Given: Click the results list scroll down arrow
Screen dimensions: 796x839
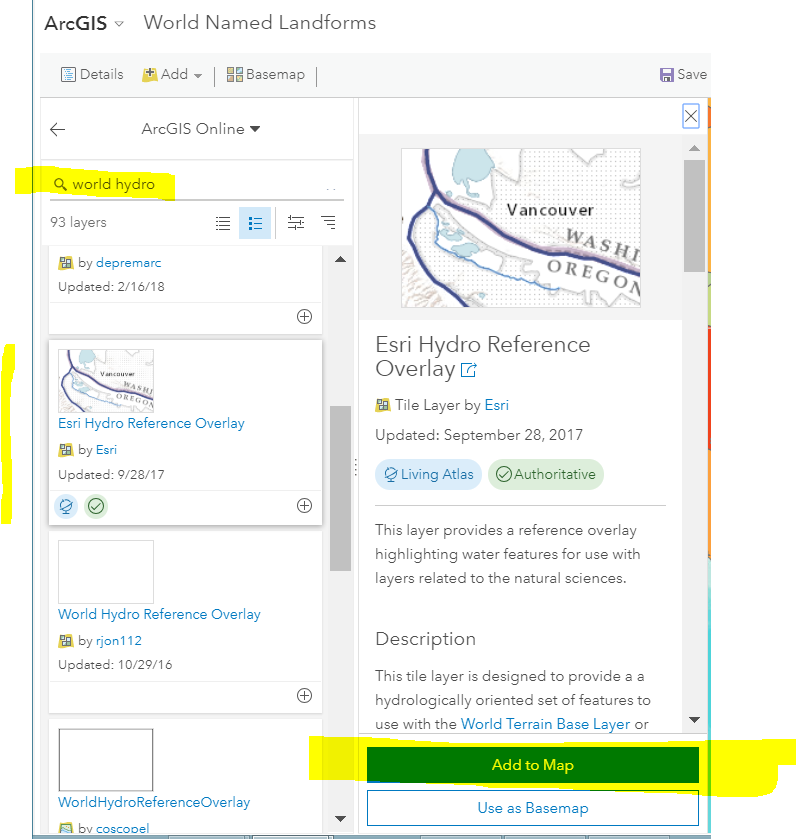Looking at the screenshot, I should (x=340, y=819).
